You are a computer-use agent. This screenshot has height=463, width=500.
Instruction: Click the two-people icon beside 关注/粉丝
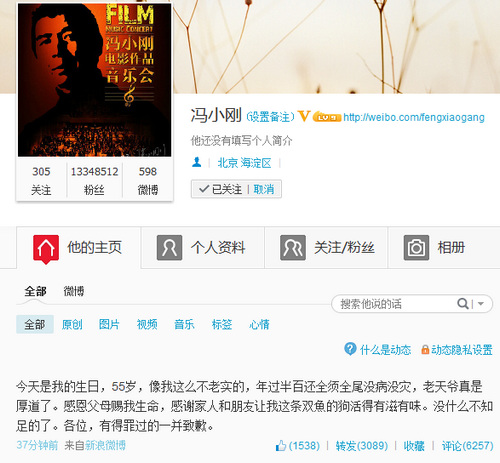(293, 248)
